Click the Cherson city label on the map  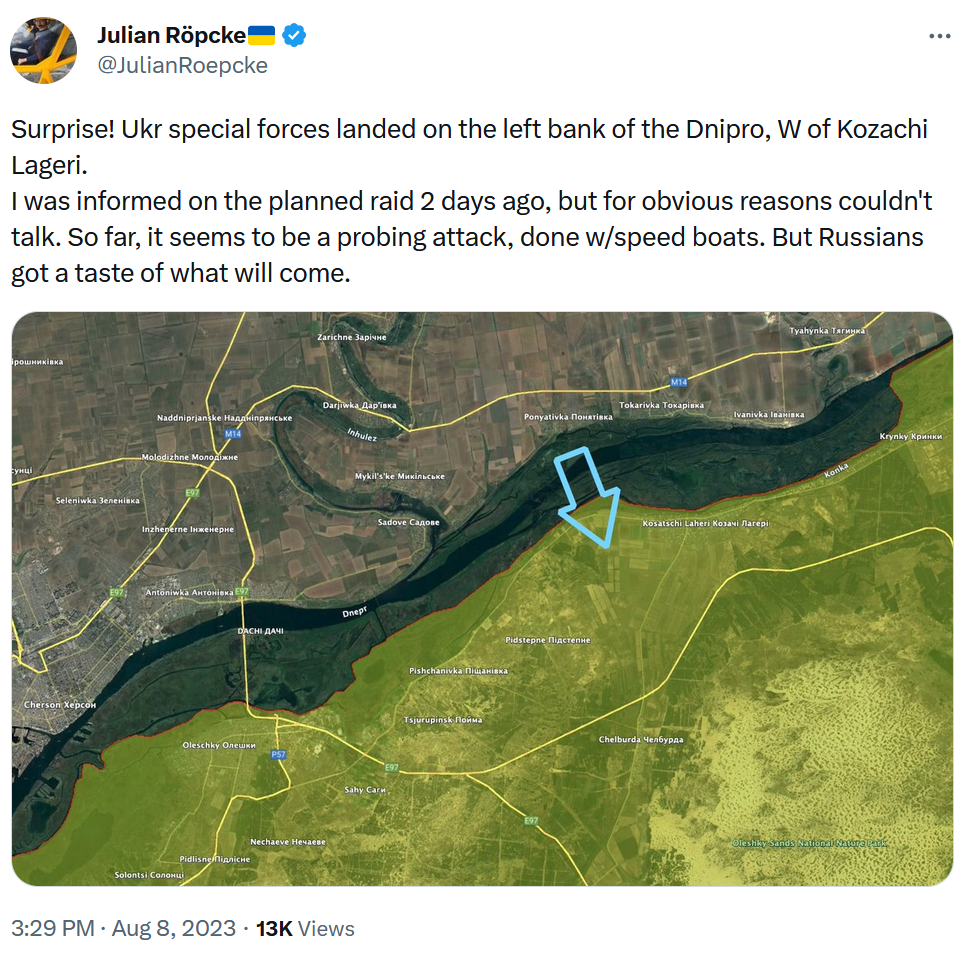pos(60,705)
